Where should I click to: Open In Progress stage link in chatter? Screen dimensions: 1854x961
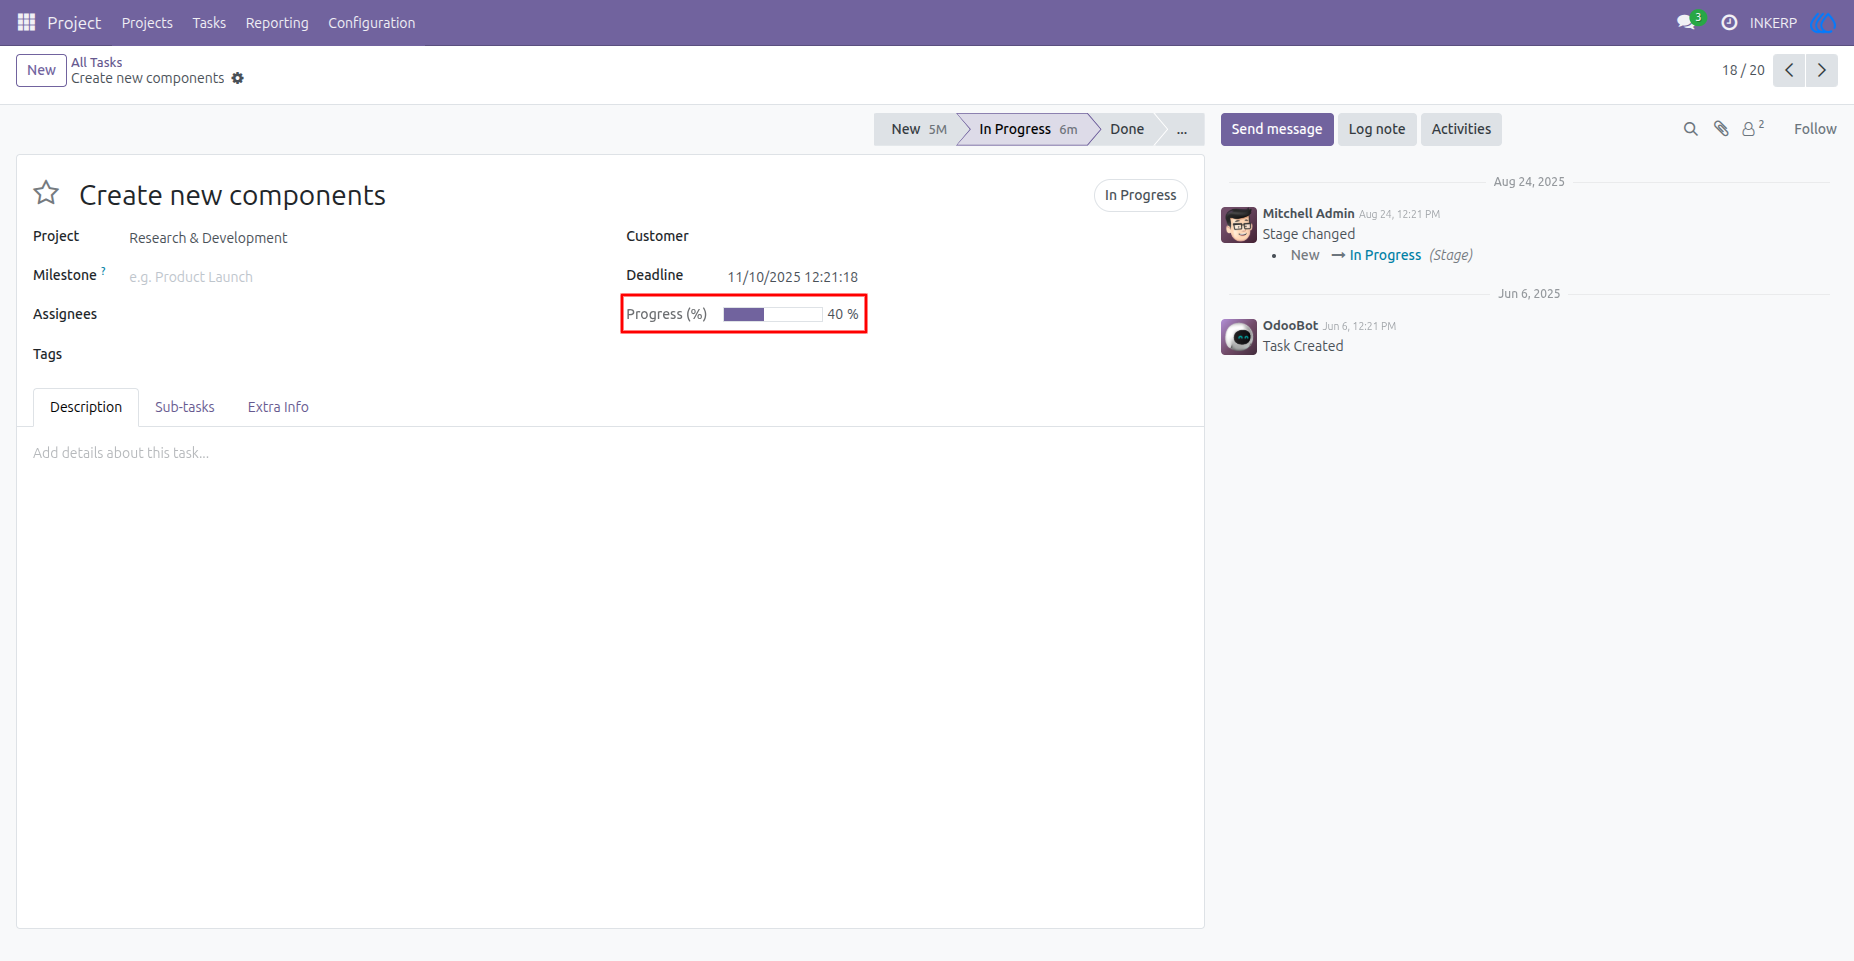(x=1385, y=255)
